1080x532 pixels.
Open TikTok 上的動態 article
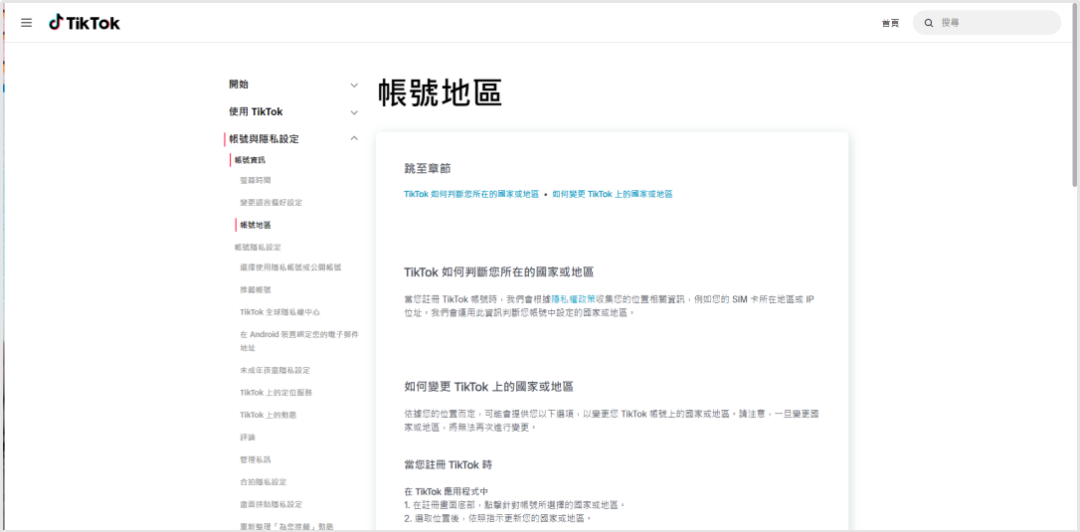[268, 415]
